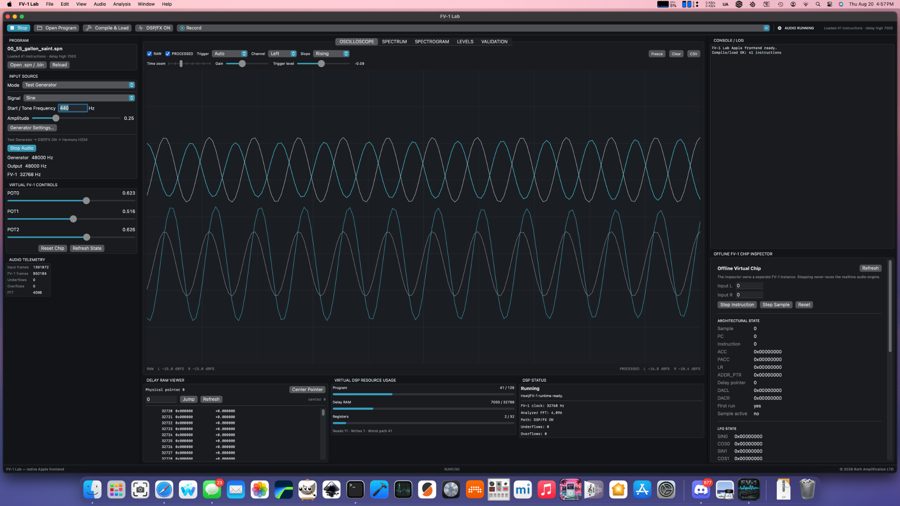Open Terminal from the Dock
900x506 pixels.
tap(355, 489)
